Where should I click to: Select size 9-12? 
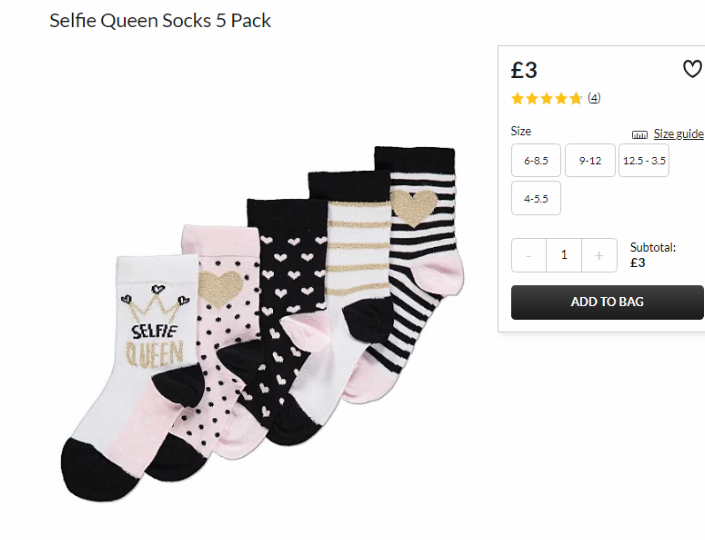pos(590,161)
